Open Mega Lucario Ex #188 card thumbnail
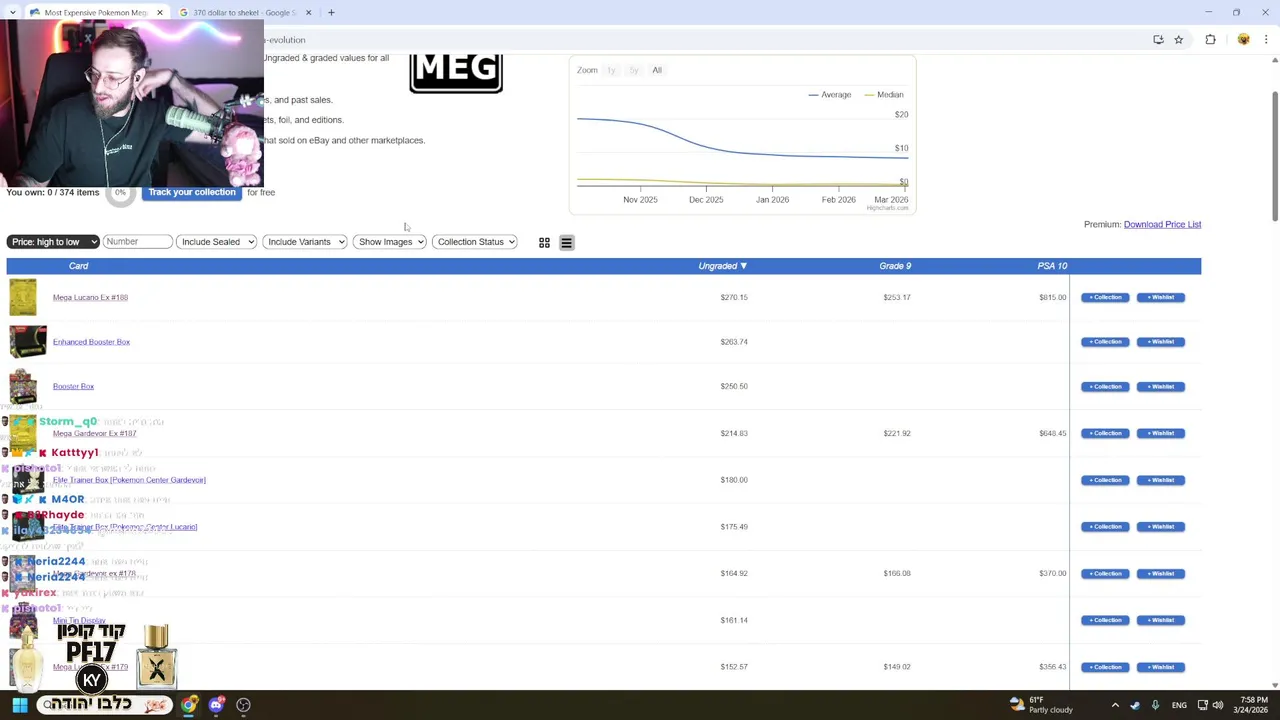The image size is (1280, 720). click(x=23, y=298)
